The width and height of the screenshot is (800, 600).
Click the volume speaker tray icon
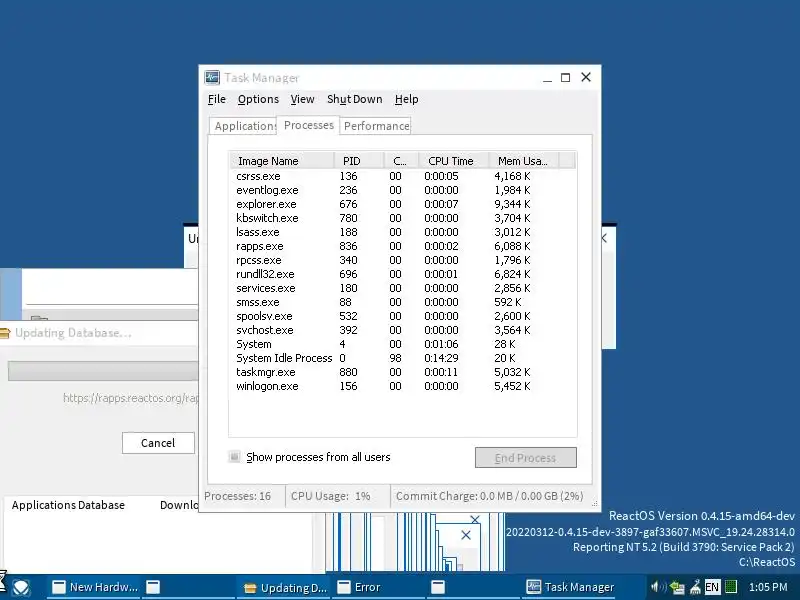658,587
